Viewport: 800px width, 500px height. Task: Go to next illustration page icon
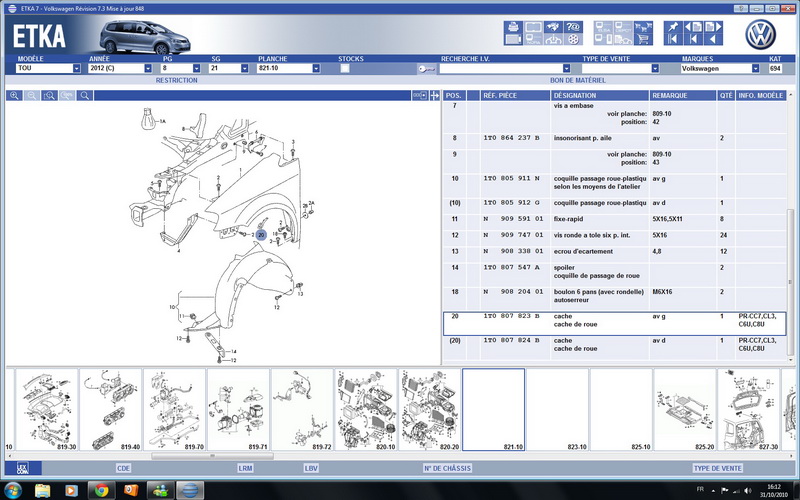[x=713, y=27]
